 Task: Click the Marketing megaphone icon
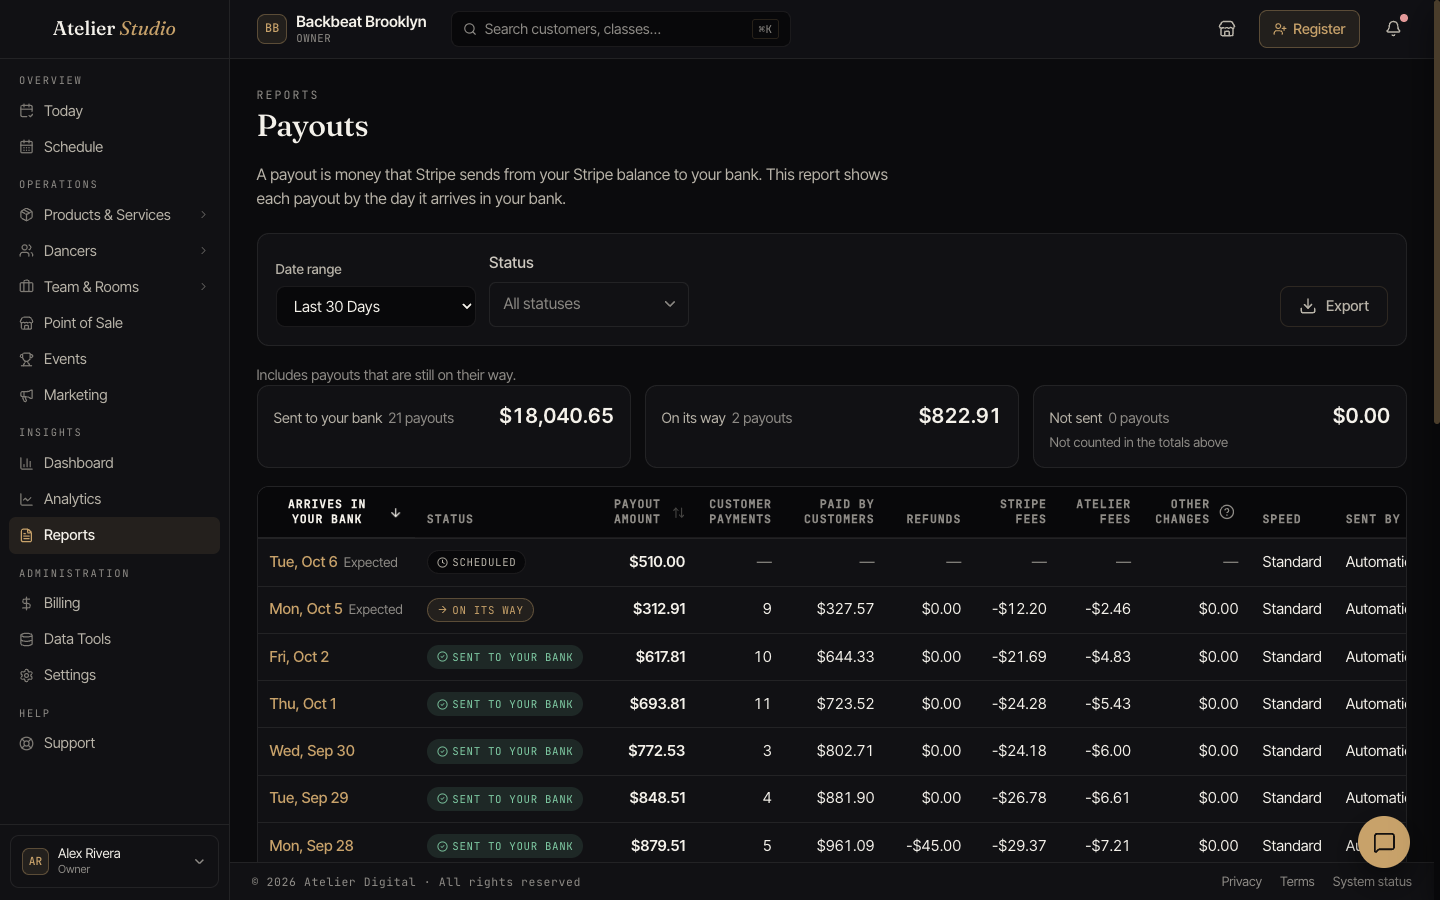[27, 395]
